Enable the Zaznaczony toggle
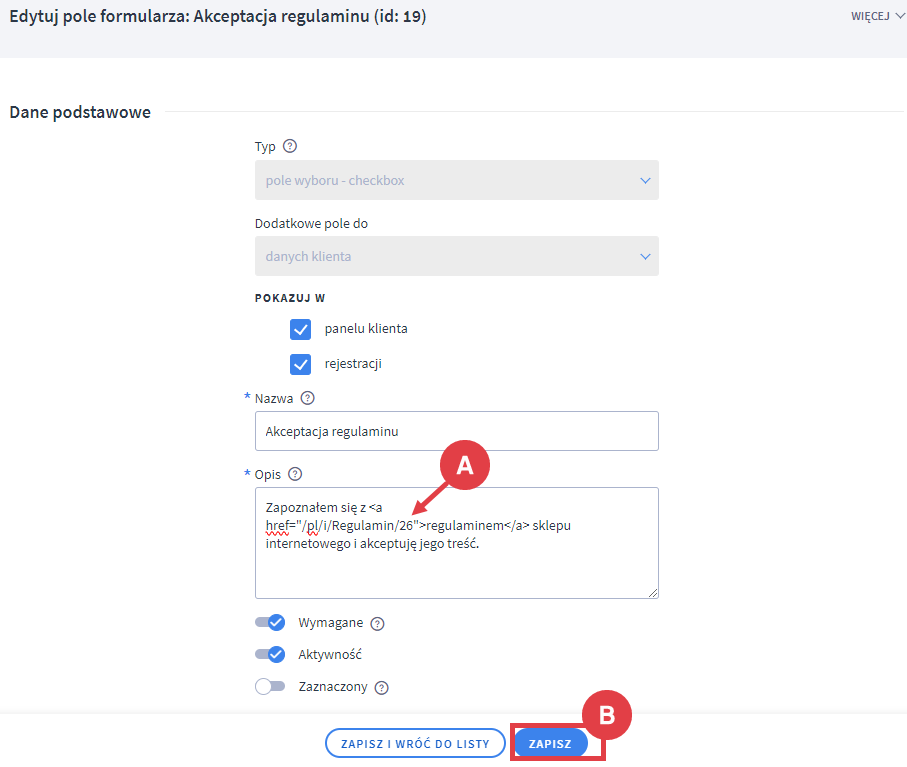The width and height of the screenshot is (907, 767). click(270, 687)
